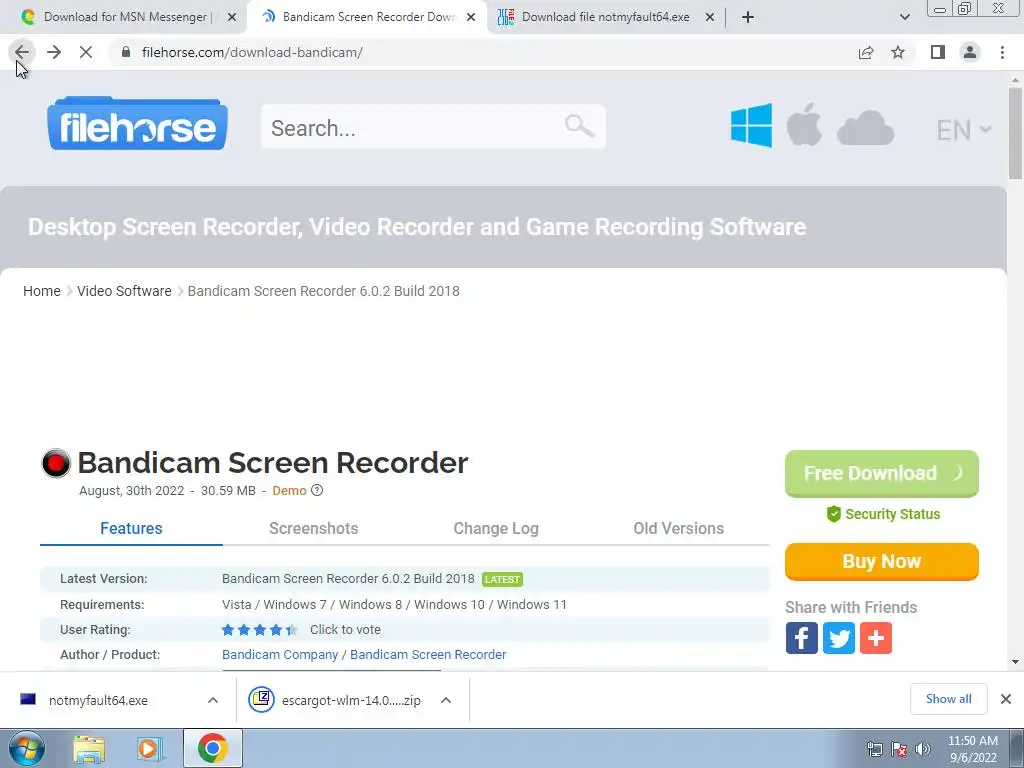
Task: Click the share page icon in address bar
Action: coord(866,52)
